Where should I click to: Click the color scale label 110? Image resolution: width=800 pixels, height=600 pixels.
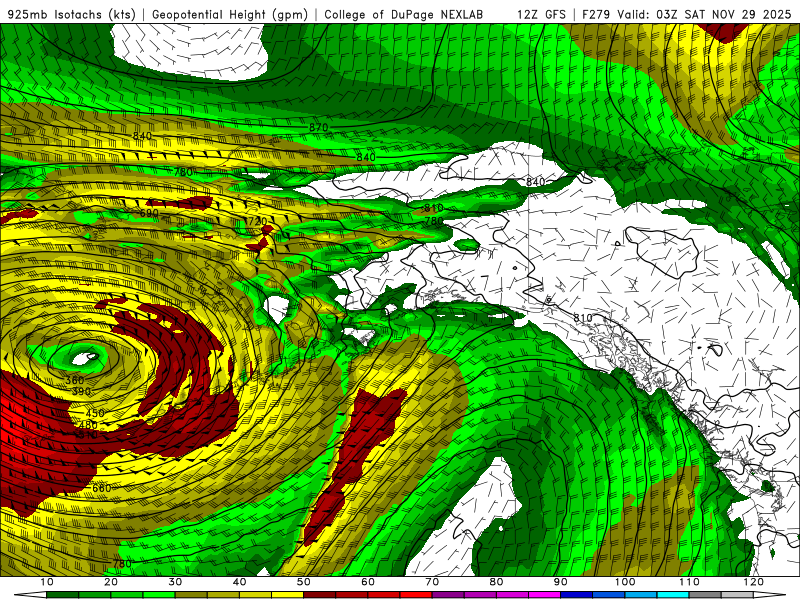point(689,582)
